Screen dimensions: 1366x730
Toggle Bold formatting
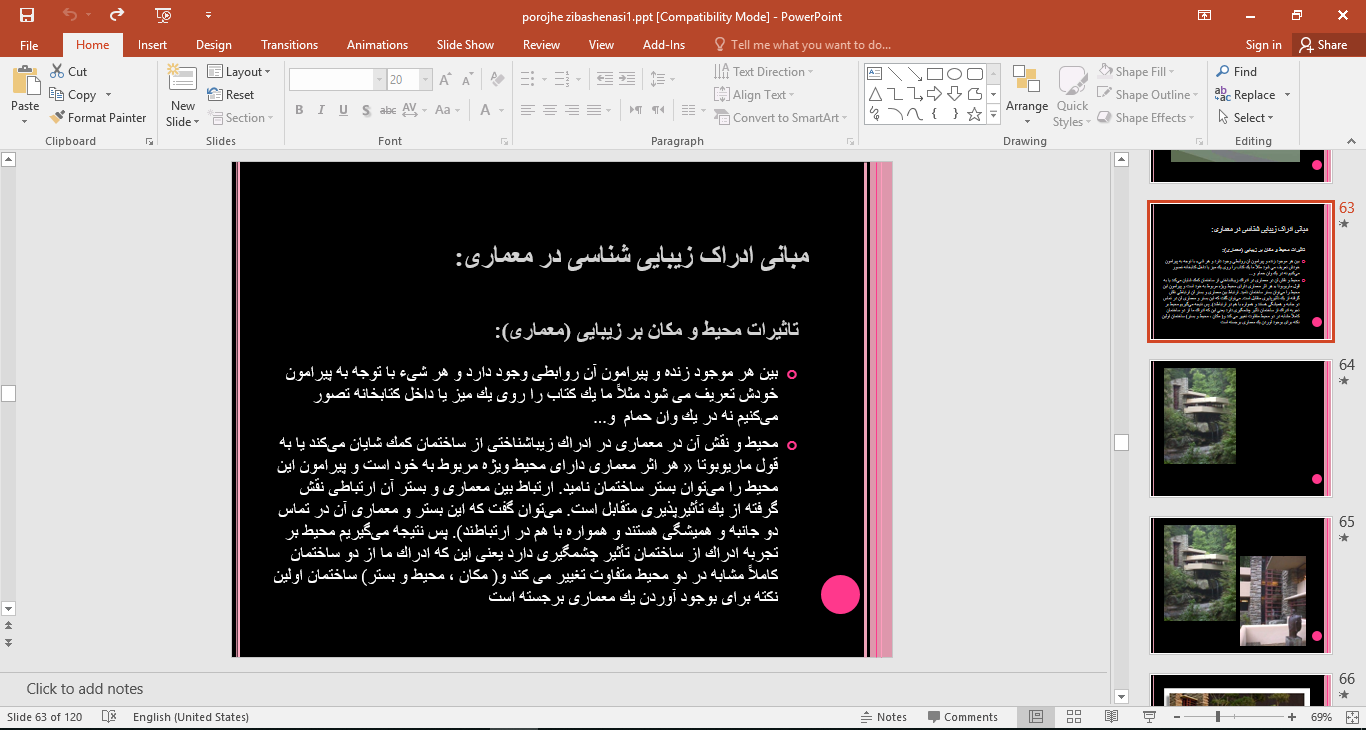coord(299,110)
